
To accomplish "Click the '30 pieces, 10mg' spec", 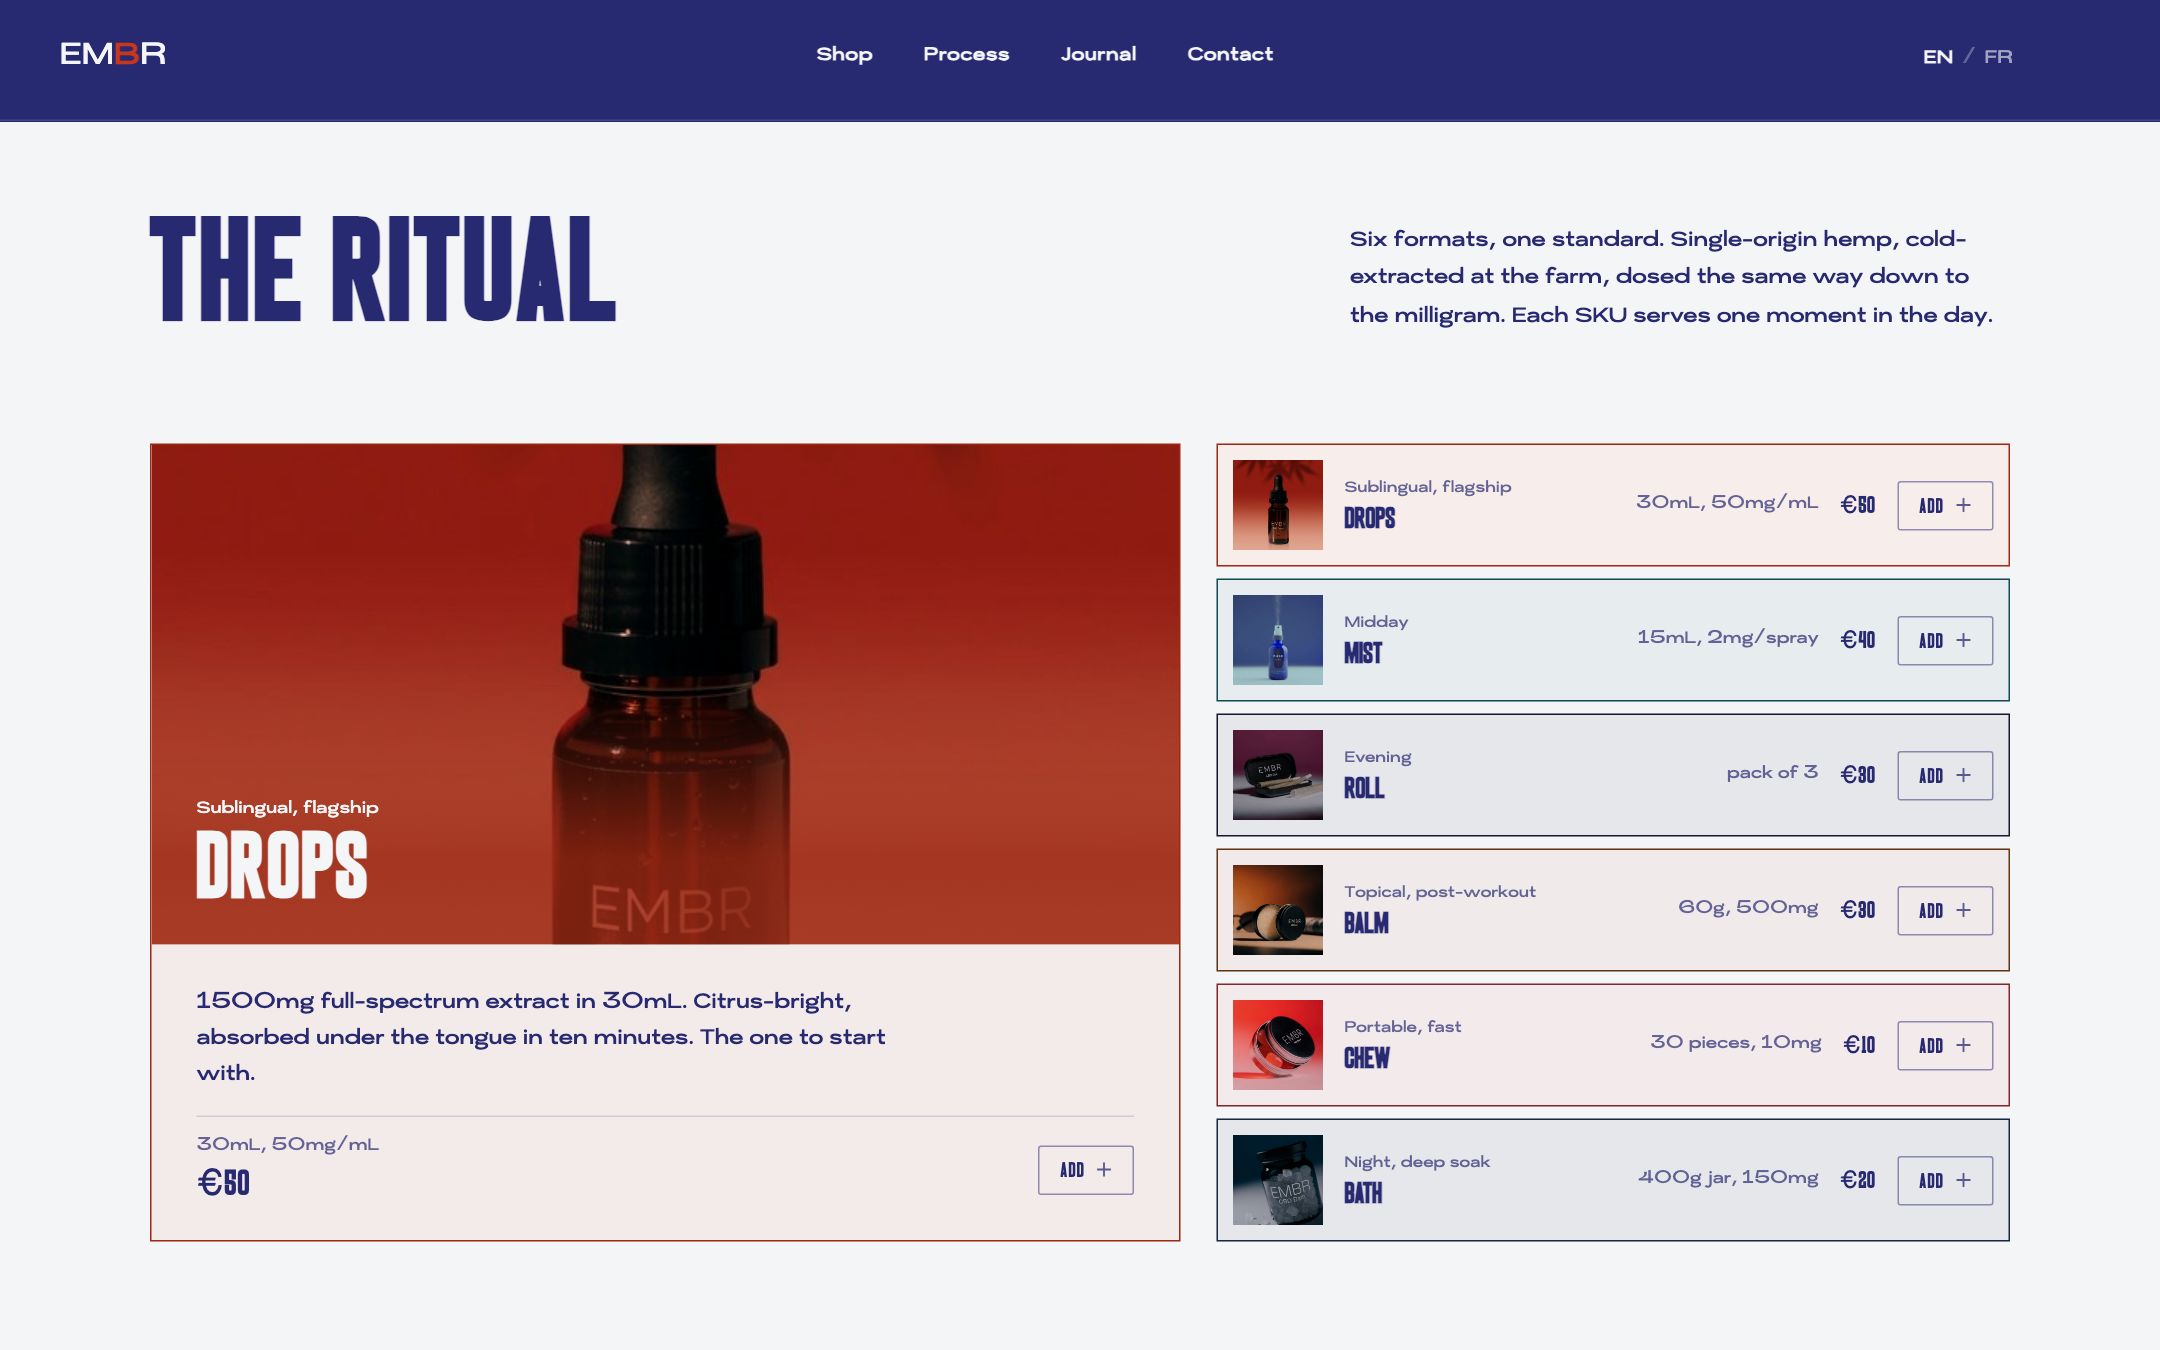I will [x=1735, y=1043].
